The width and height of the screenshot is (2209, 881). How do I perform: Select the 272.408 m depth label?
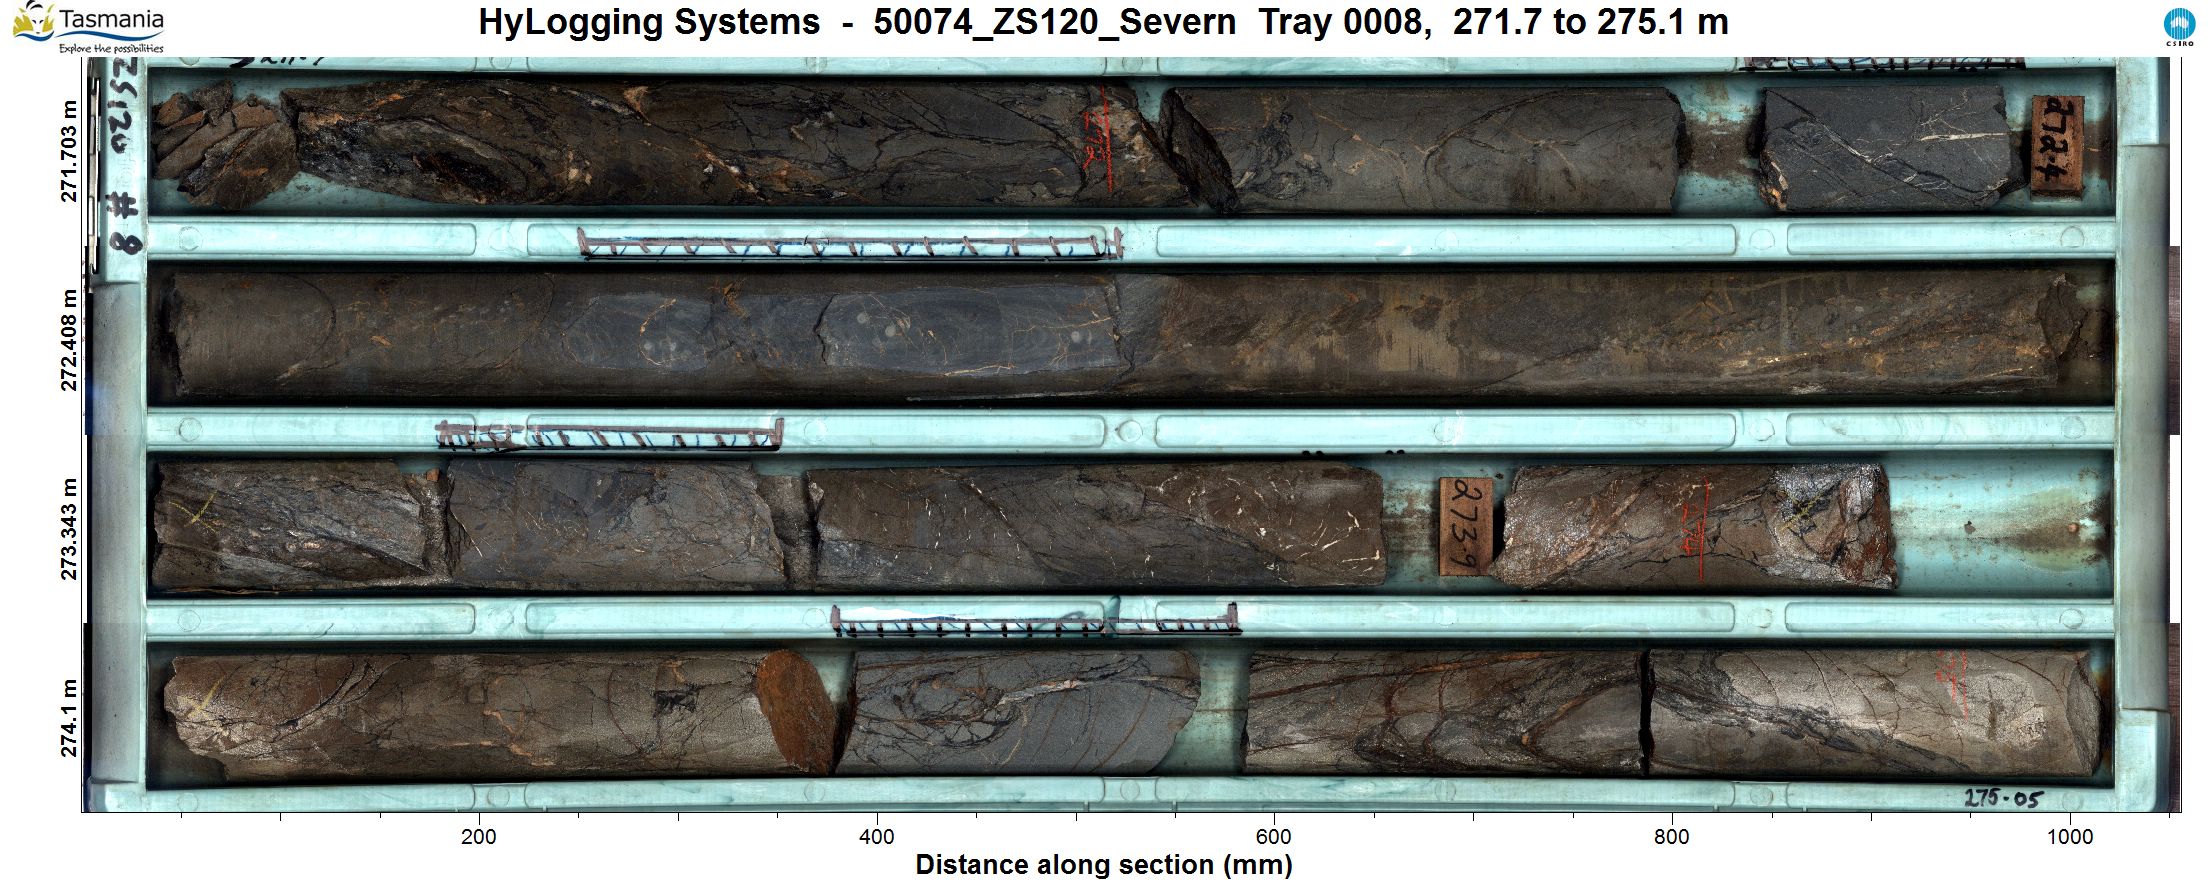click(x=69, y=340)
